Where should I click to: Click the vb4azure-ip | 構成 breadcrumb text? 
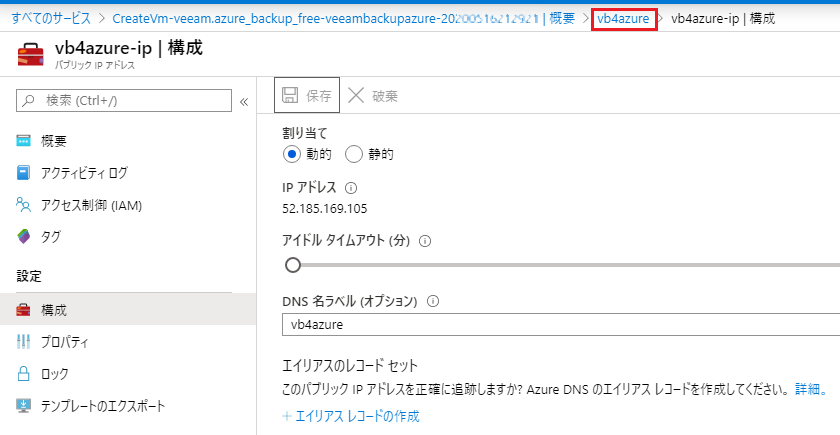coord(723,19)
